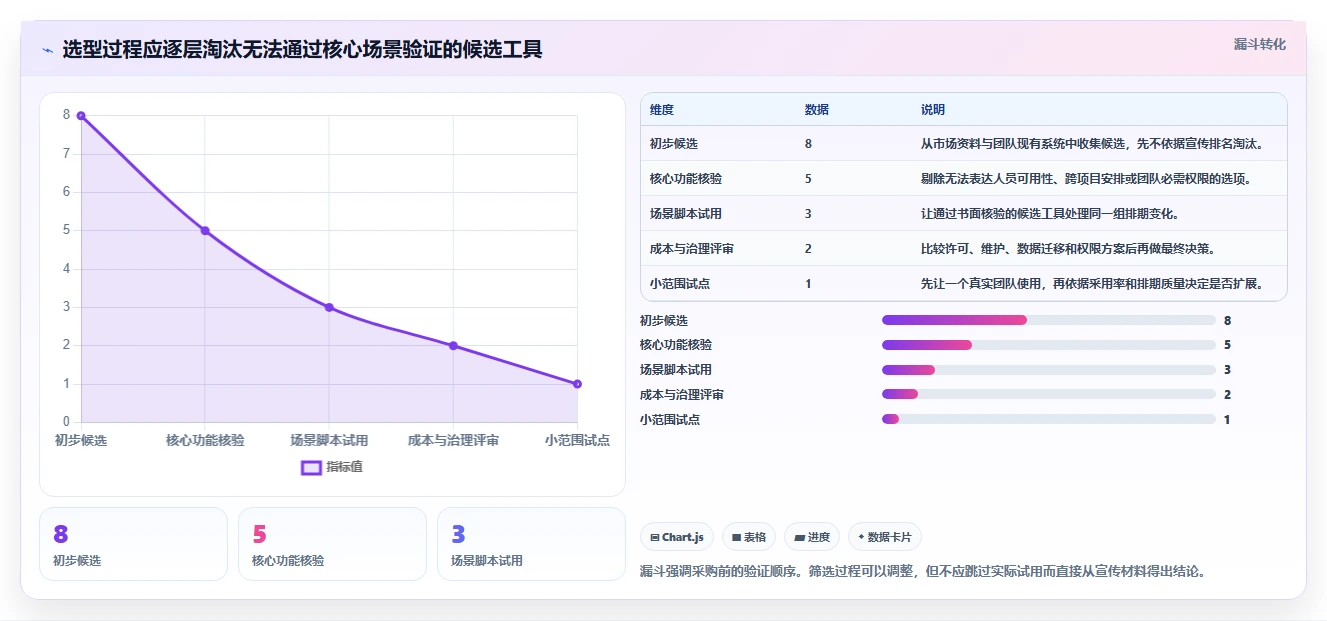Click chart data point for 初步候选
The width and height of the screenshot is (1327, 621).
(81, 115)
